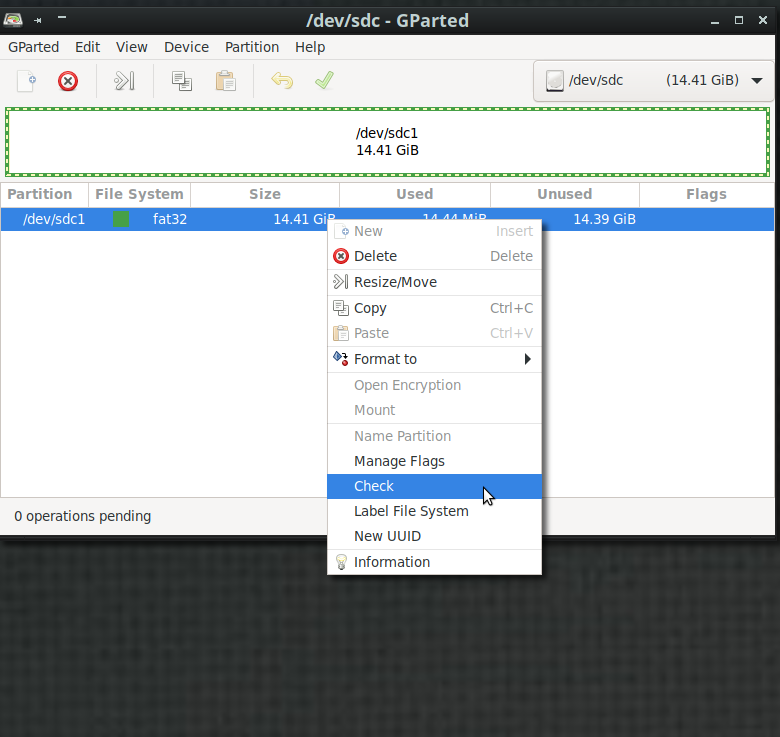This screenshot has height=737, width=780.
Task: Click the lightbulb Information icon in context menu
Action: tap(341, 562)
